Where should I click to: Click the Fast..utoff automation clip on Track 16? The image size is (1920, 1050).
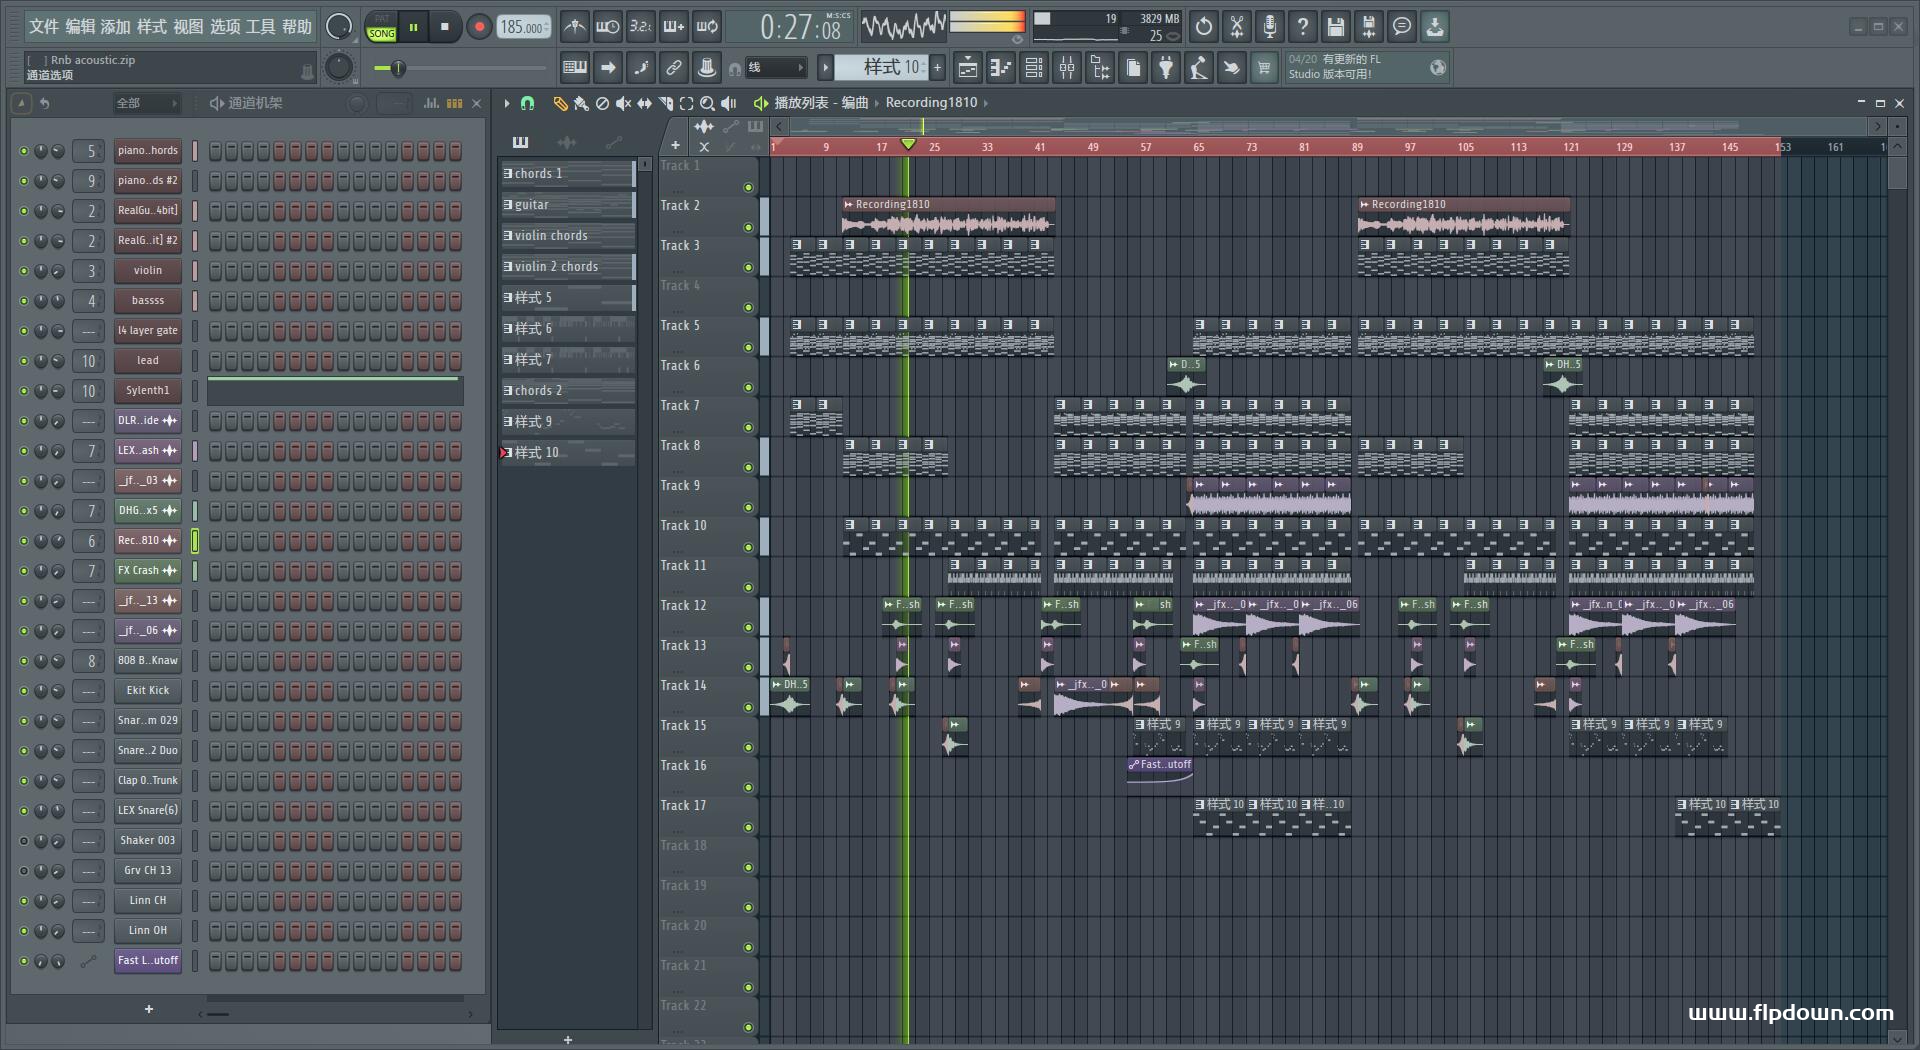1160,770
